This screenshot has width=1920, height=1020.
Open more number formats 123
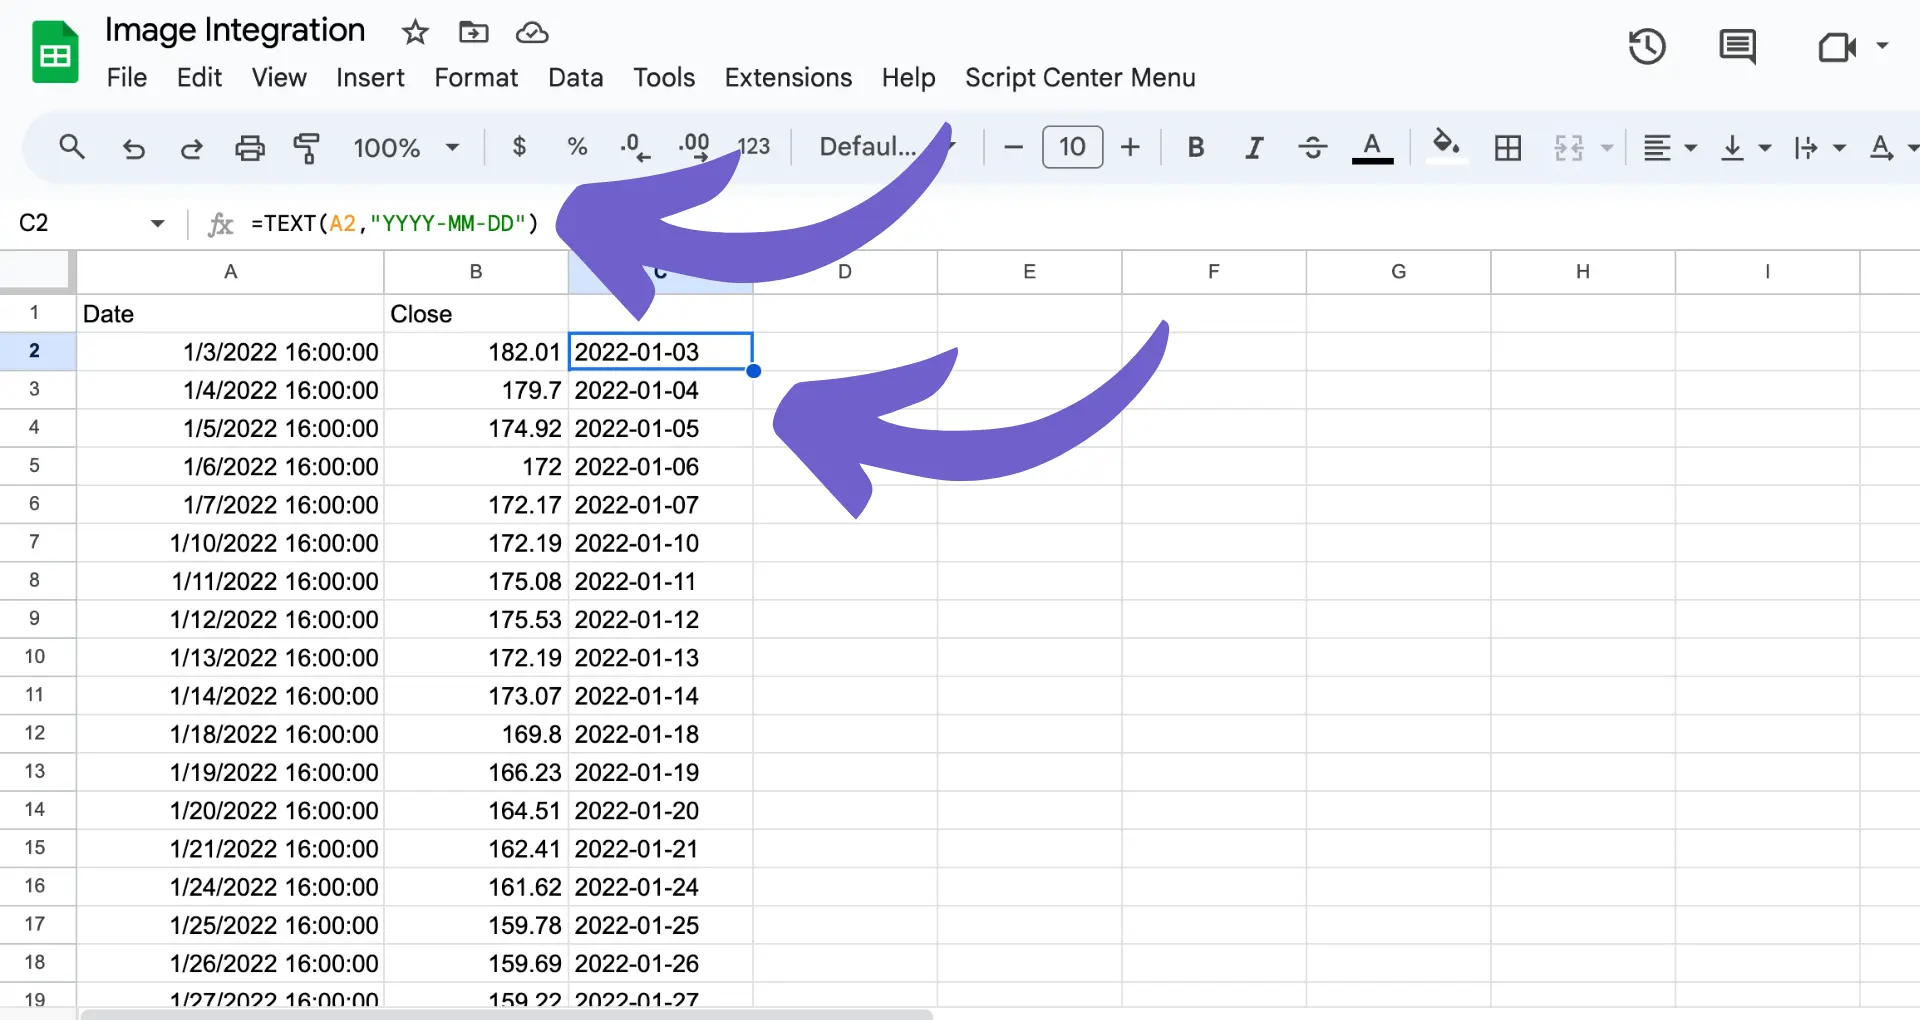(754, 147)
